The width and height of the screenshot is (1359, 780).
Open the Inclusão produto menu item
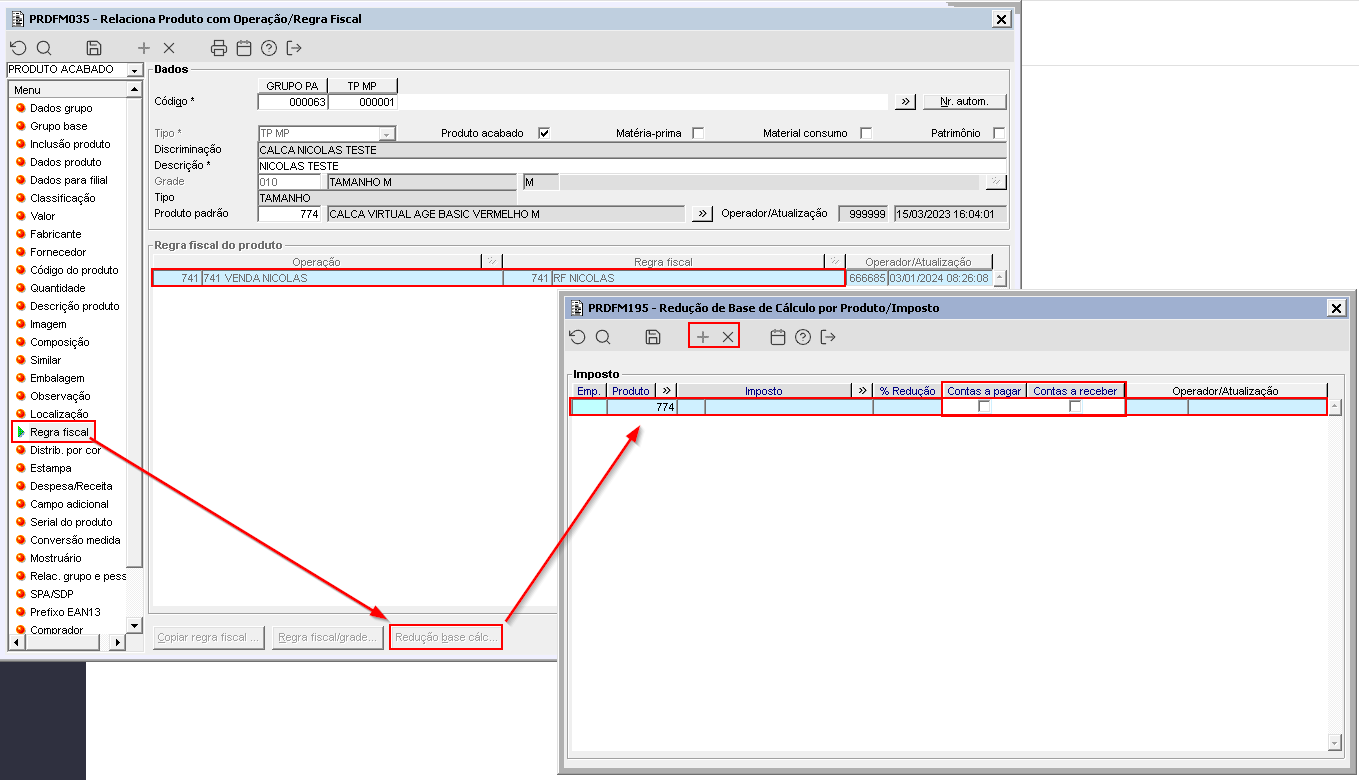(70, 144)
